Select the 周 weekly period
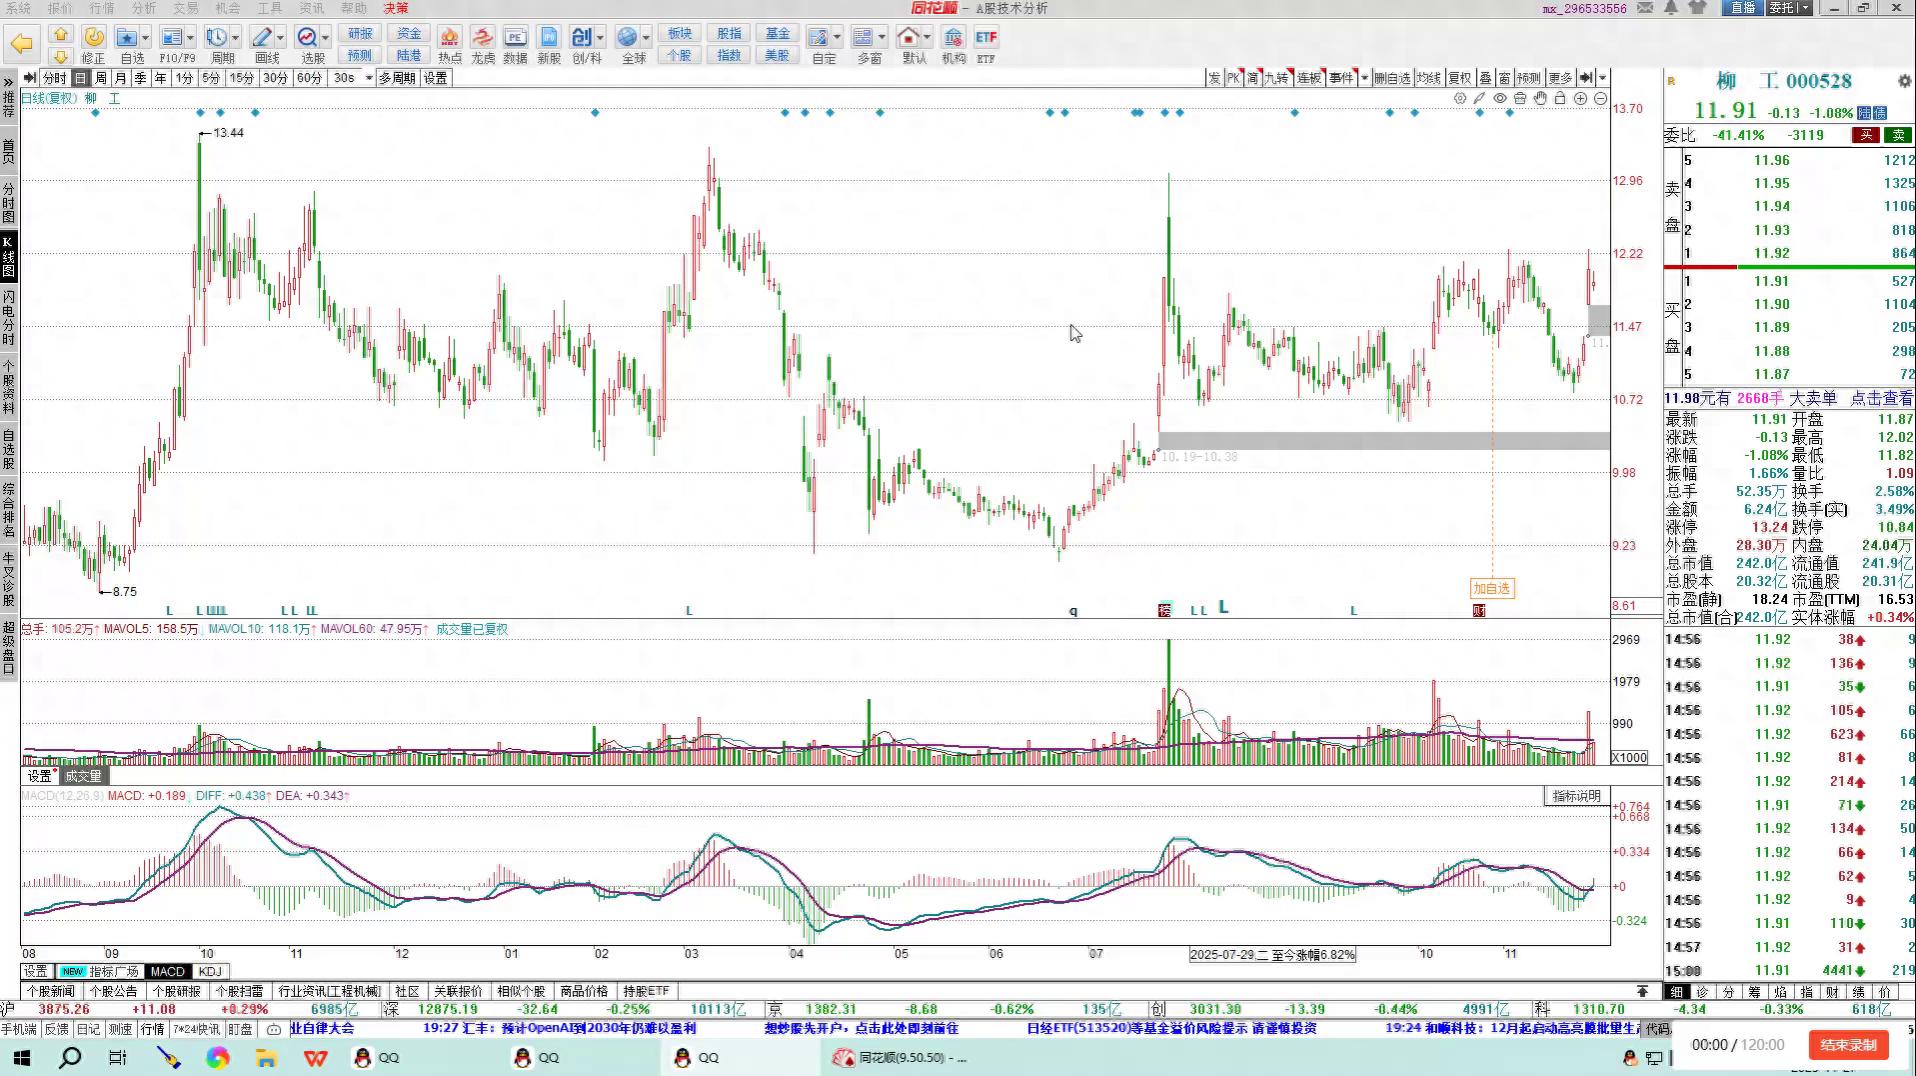 pos(101,78)
